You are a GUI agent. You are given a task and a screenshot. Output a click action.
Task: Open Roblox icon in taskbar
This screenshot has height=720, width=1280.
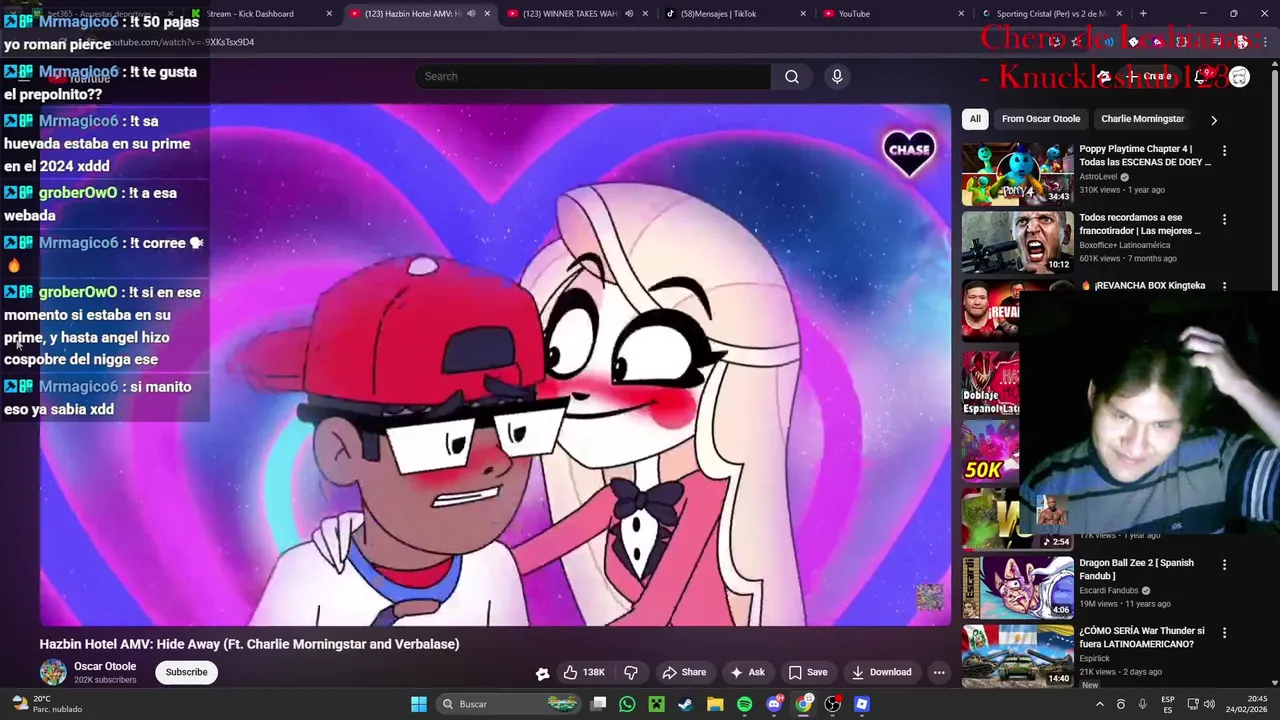point(862,704)
